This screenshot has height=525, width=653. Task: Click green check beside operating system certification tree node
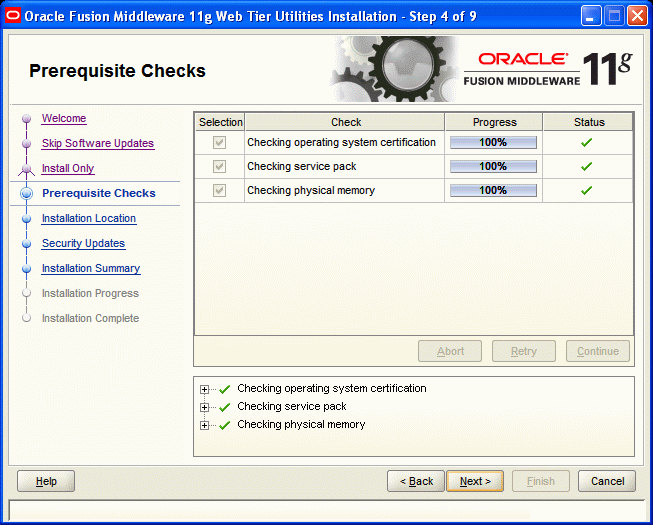click(x=224, y=389)
